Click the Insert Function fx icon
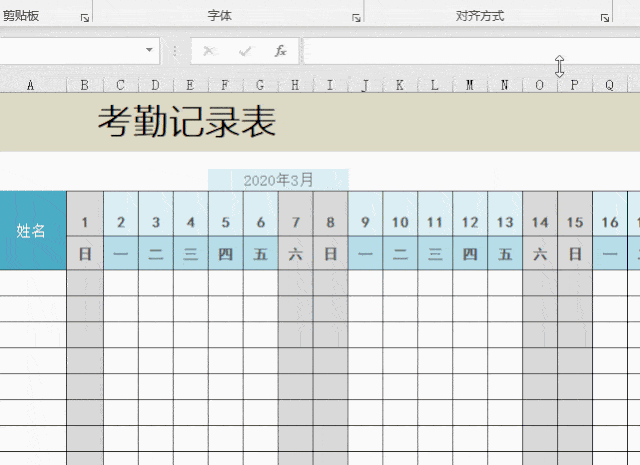This screenshot has width=640, height=465. click(280, 51)
